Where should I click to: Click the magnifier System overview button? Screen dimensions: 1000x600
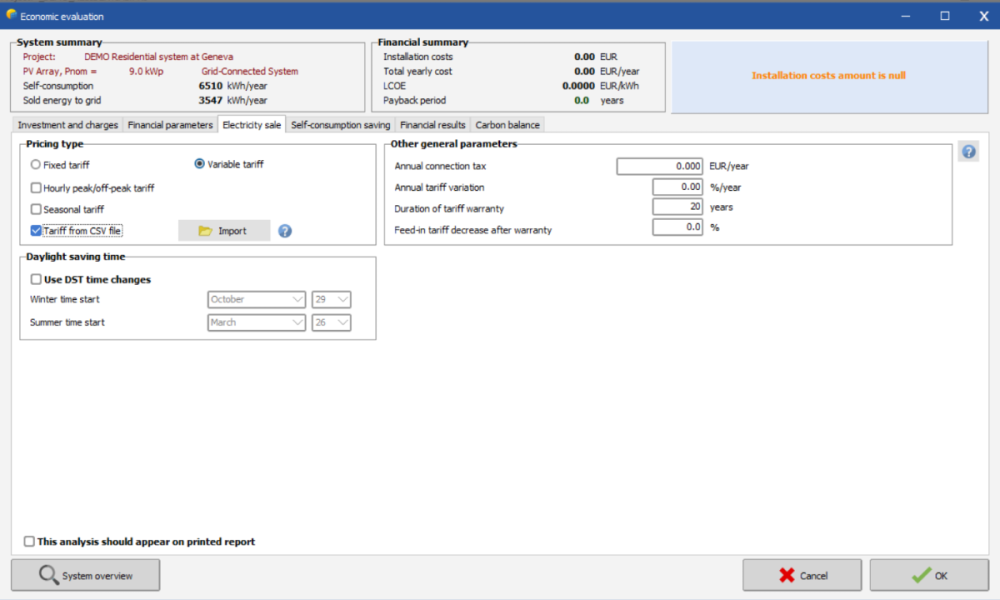point(85,575)
